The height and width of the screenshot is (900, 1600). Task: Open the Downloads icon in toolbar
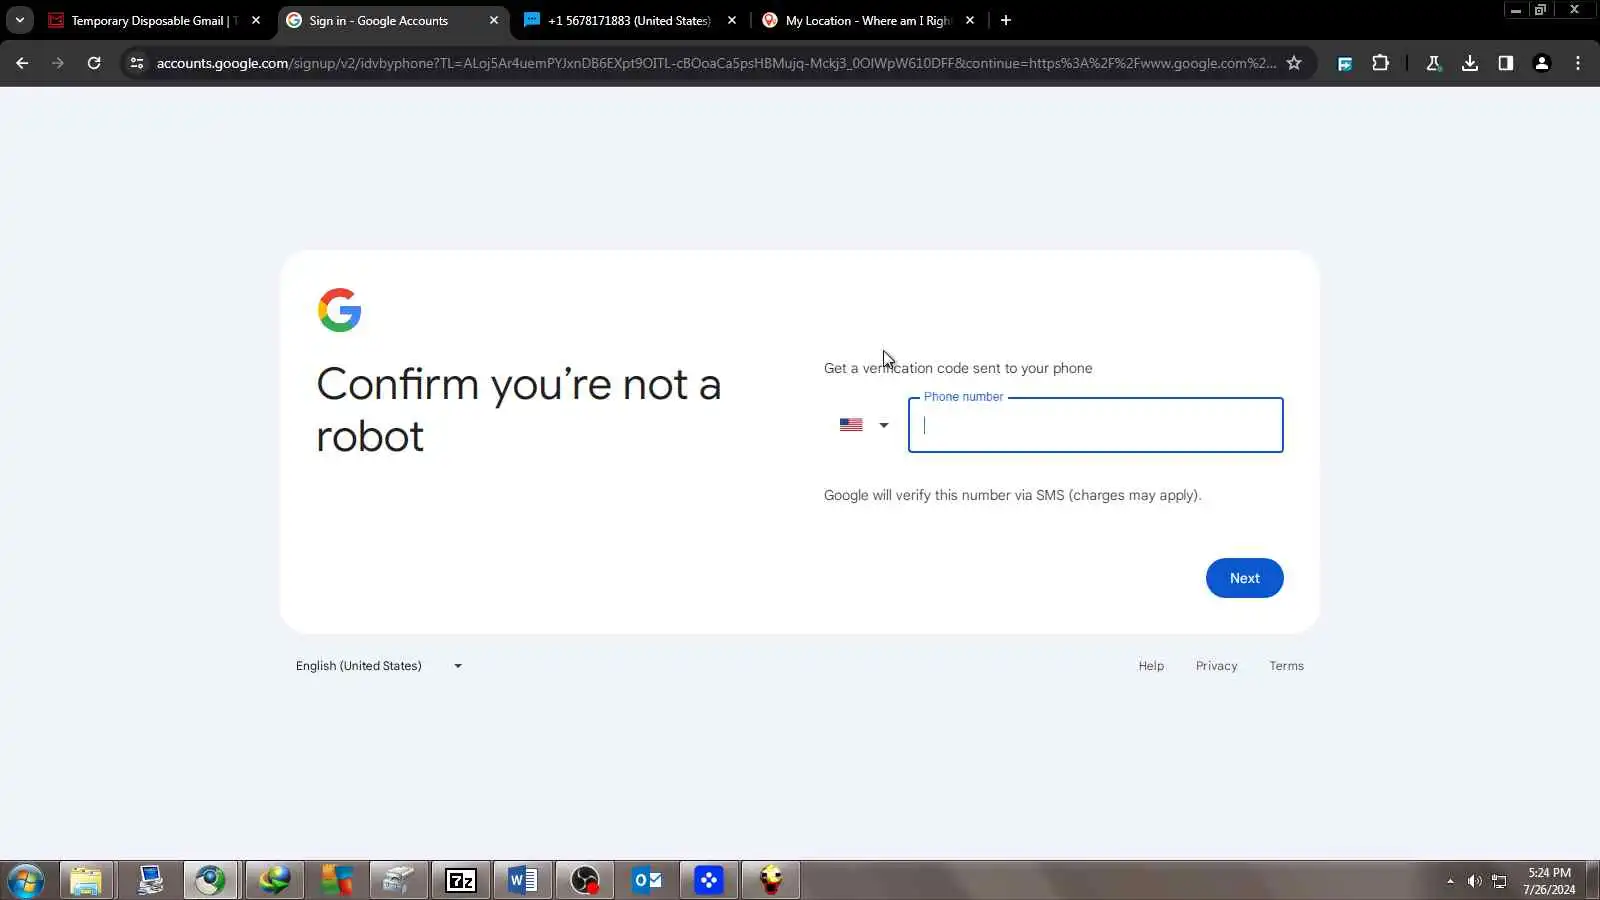tap(1470, 63)
